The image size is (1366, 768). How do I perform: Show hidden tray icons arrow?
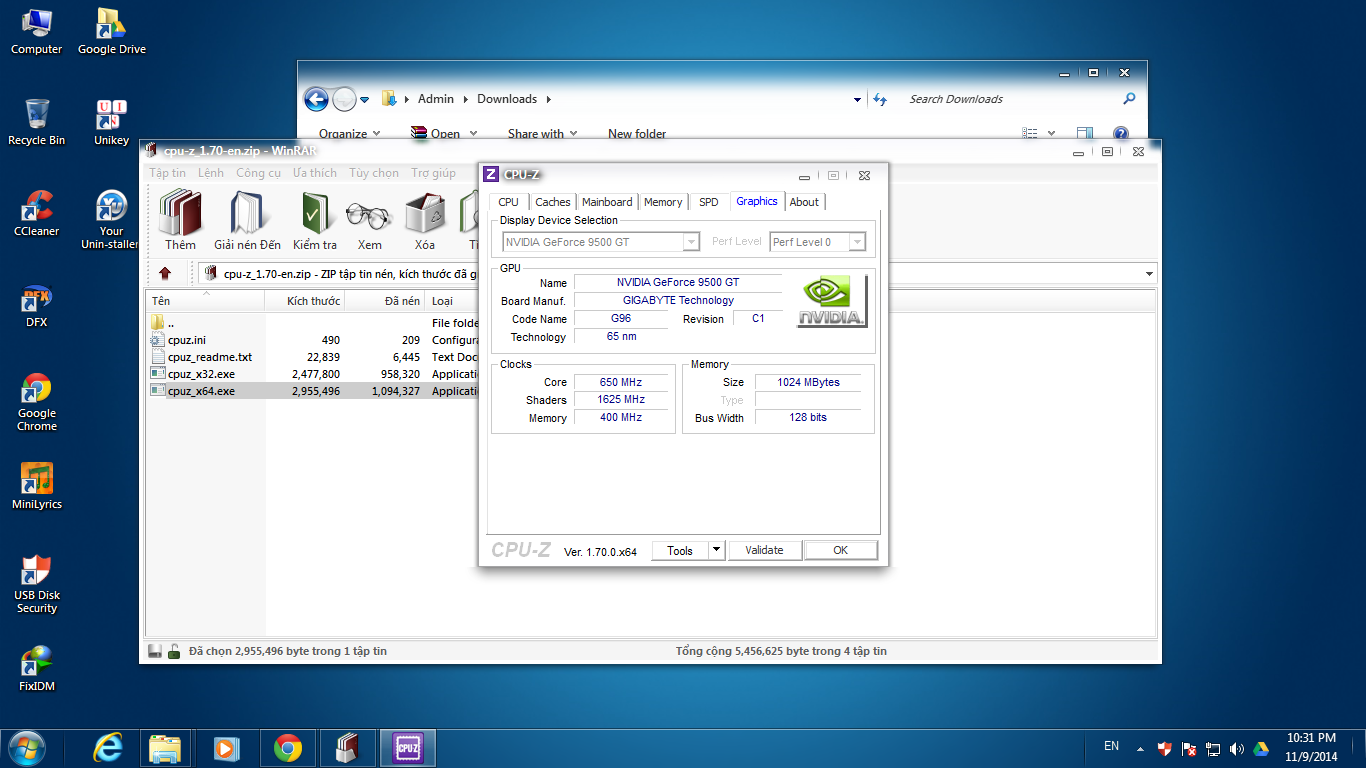click(x=1139, y=748)
